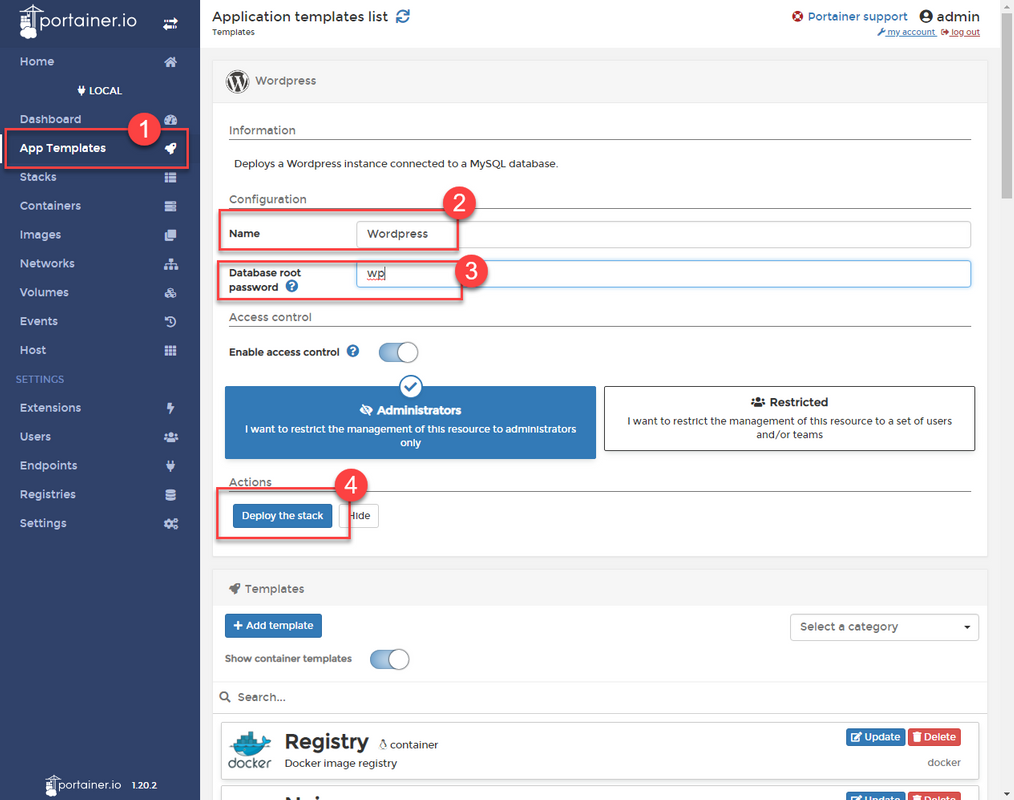Update the Registry template
The height and width of the screenshot is (800, 1014).
click(x=876, y=737)
